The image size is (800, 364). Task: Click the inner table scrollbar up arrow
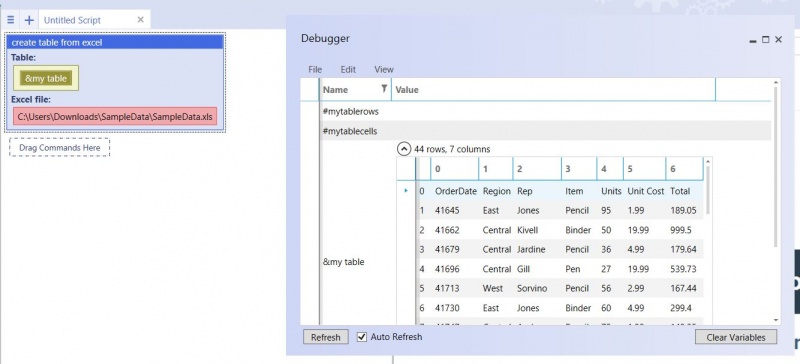click(x=708, y=162)
